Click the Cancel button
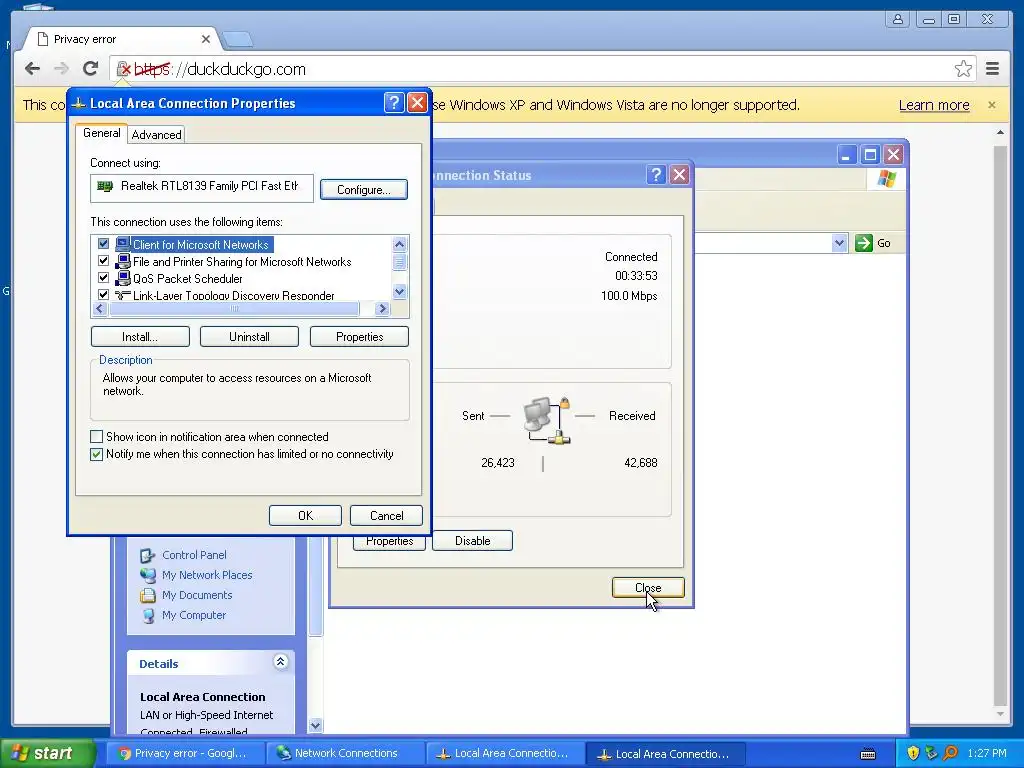Viewport: 1024px width, 768px height. [386, 515]
